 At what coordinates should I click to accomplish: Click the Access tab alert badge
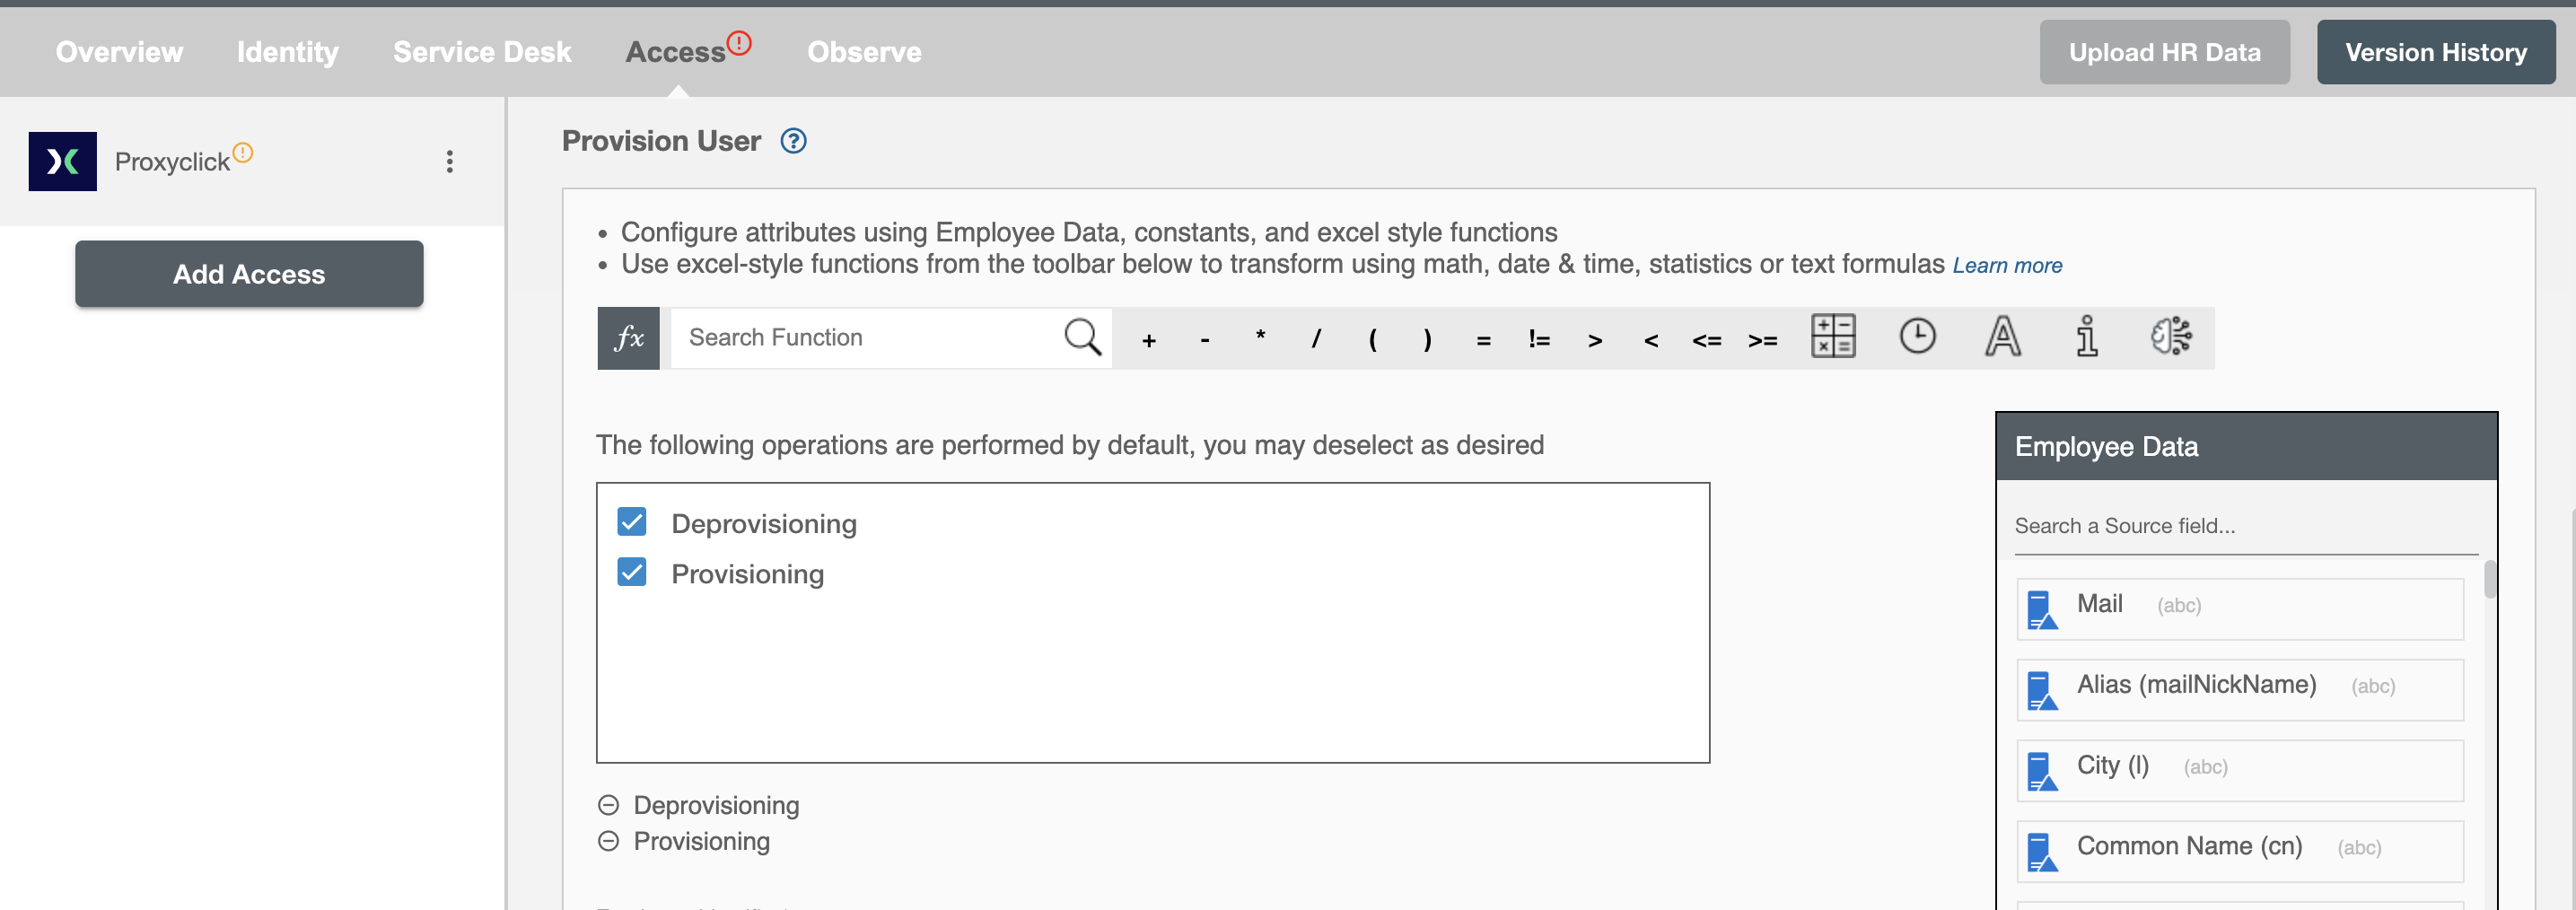(x=739, y=43)
